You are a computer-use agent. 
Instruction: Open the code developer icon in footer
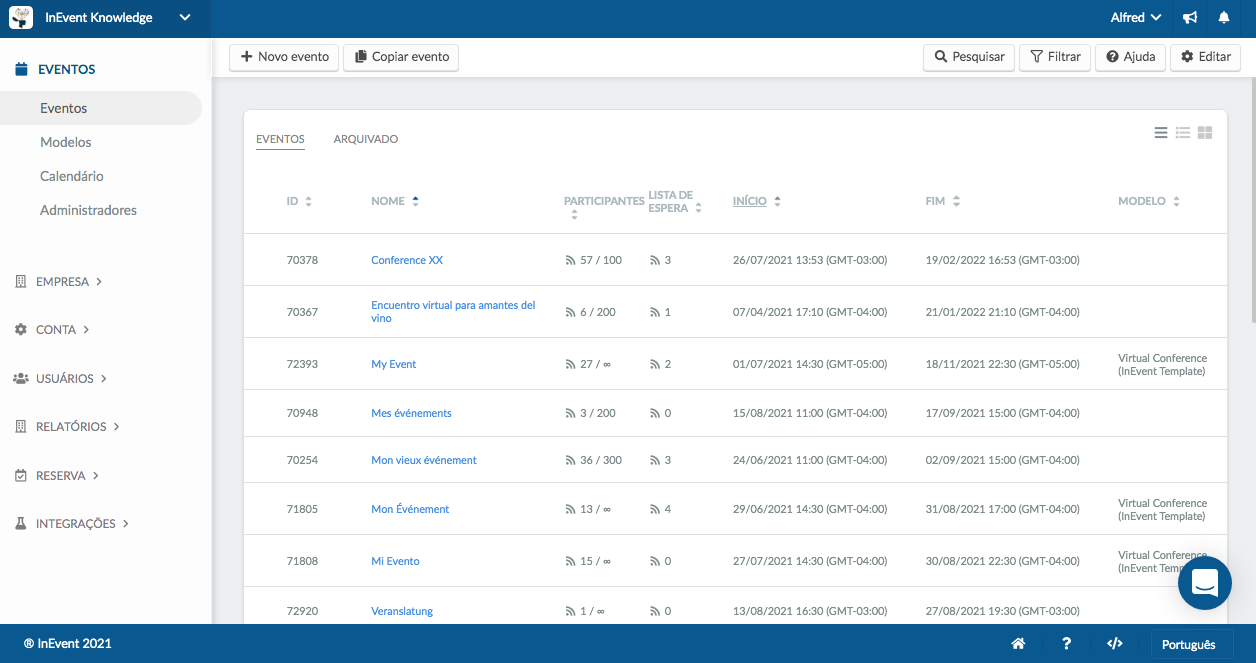pos(1115,644)
